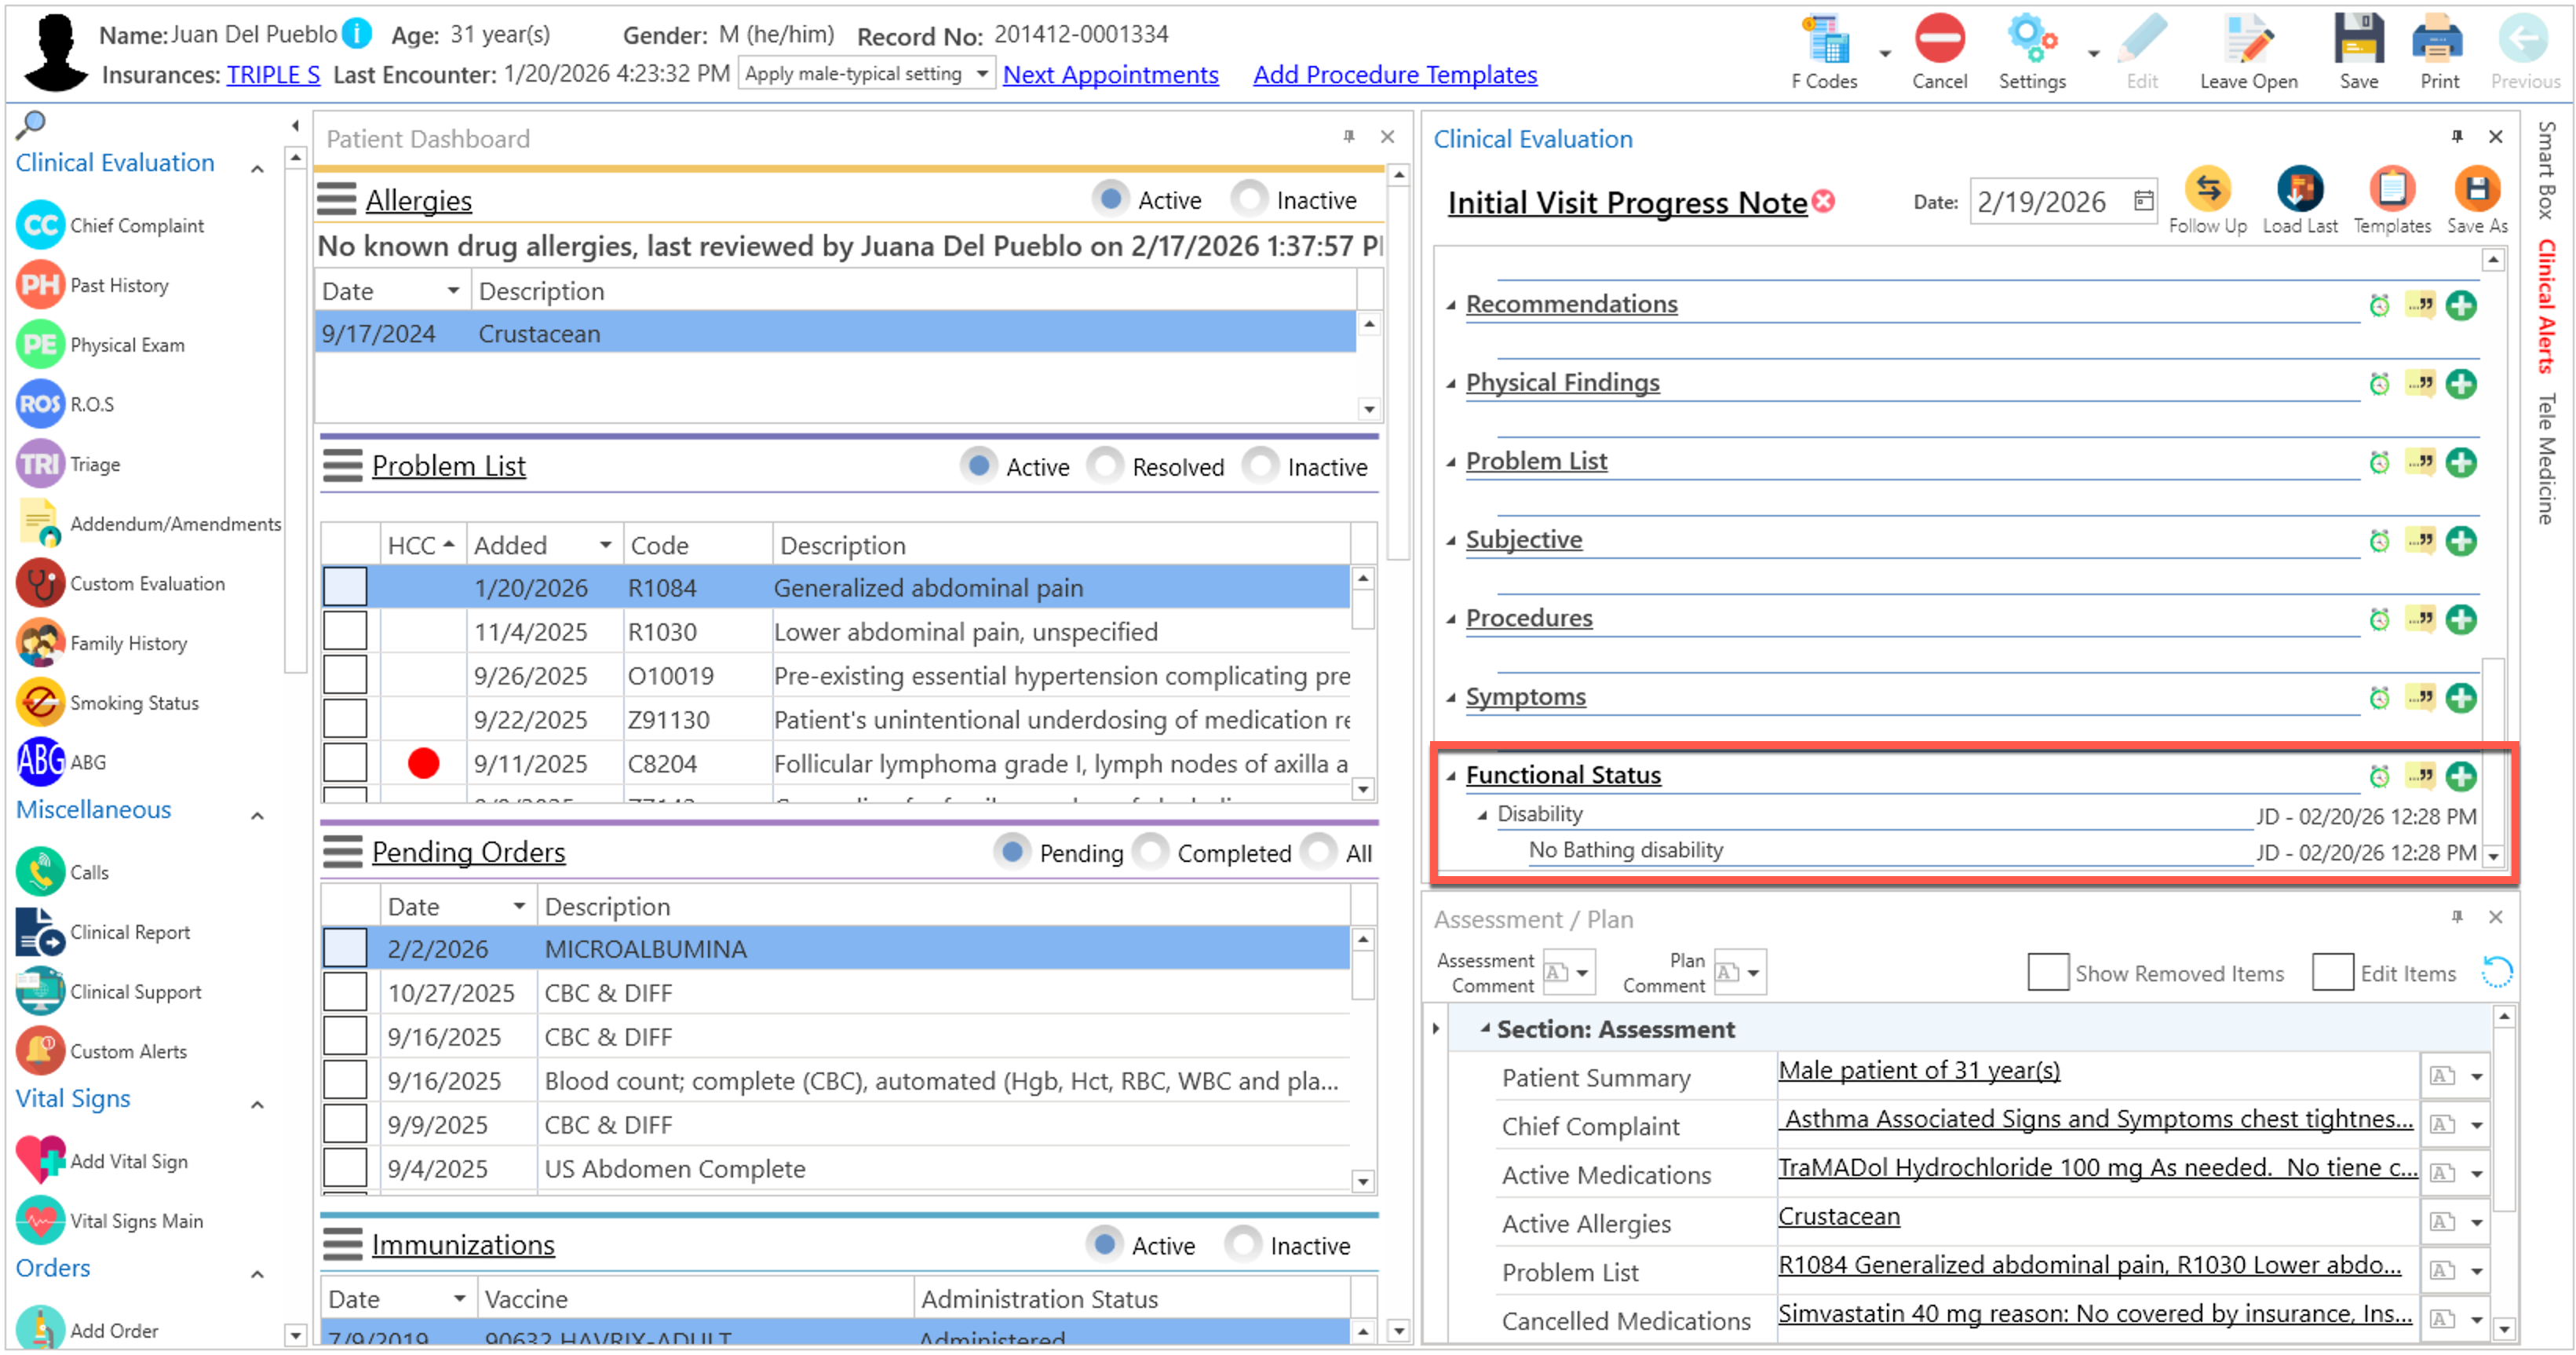
Task: Click Next Appointments link
Action: coord(1110,75)
